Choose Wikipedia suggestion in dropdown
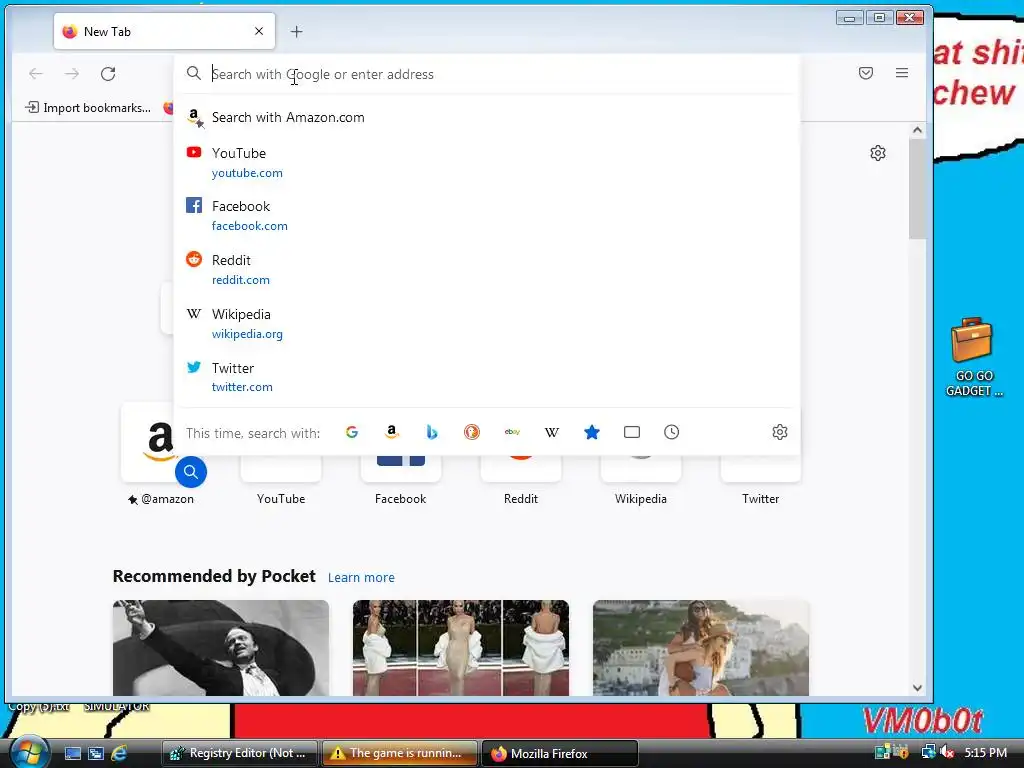 coord(487,323)
